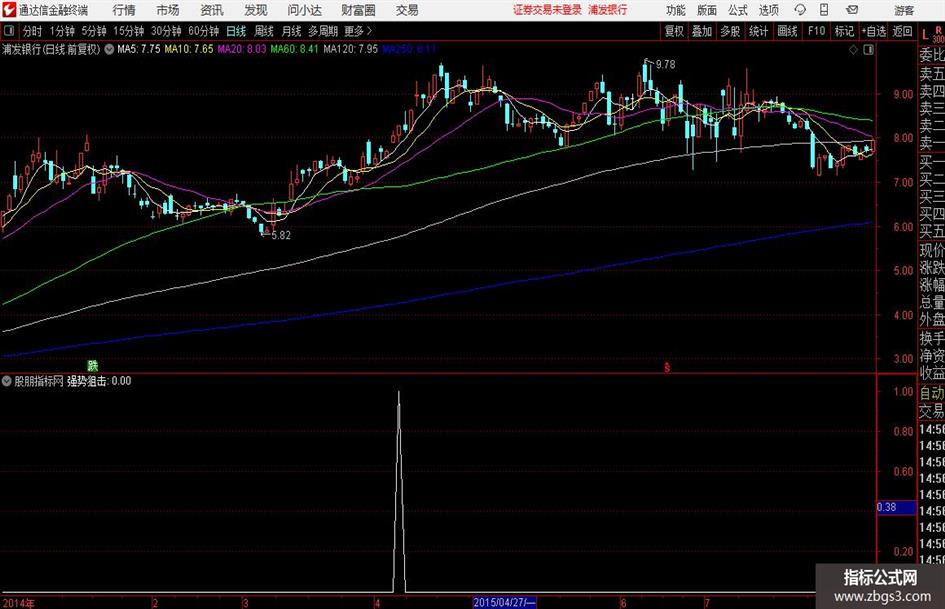
Task: Add stock via +自选 button
Action: tap(874, 31)
